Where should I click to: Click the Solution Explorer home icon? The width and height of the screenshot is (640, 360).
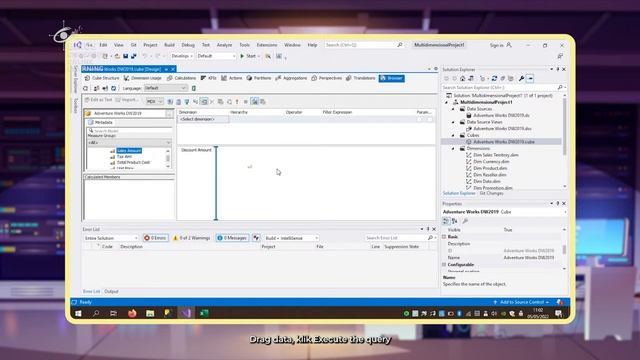pyautogui.click(x=462, y=78)
